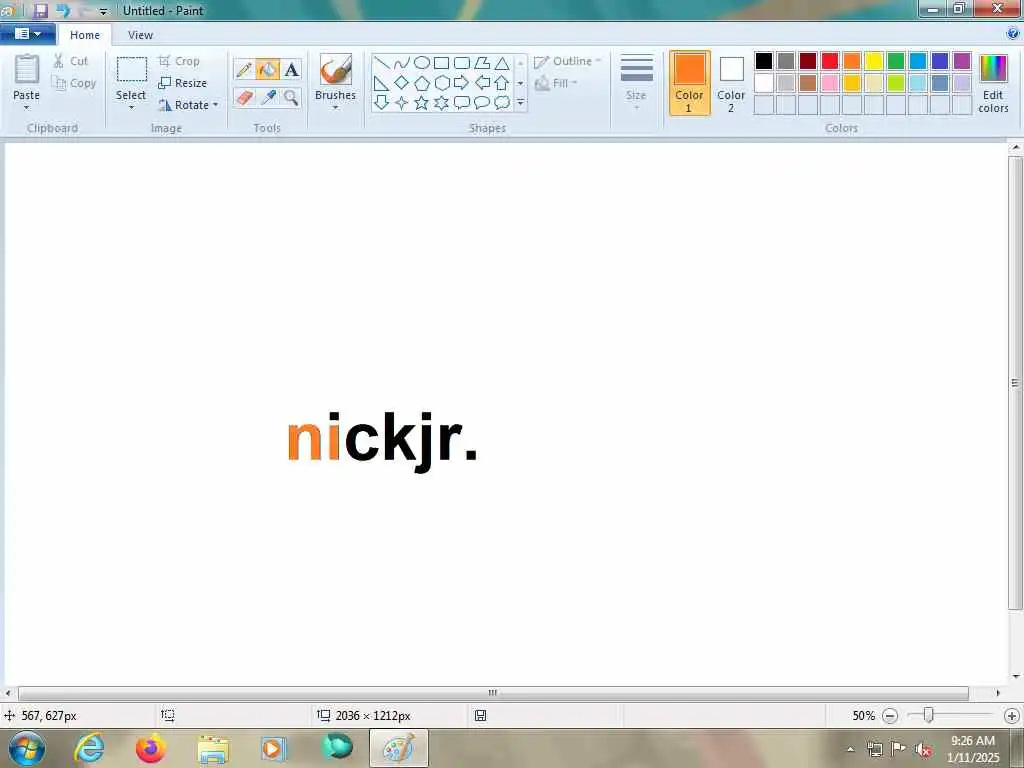
Task: Pick the yellow color swatch
Action: [x=874, y=61]
